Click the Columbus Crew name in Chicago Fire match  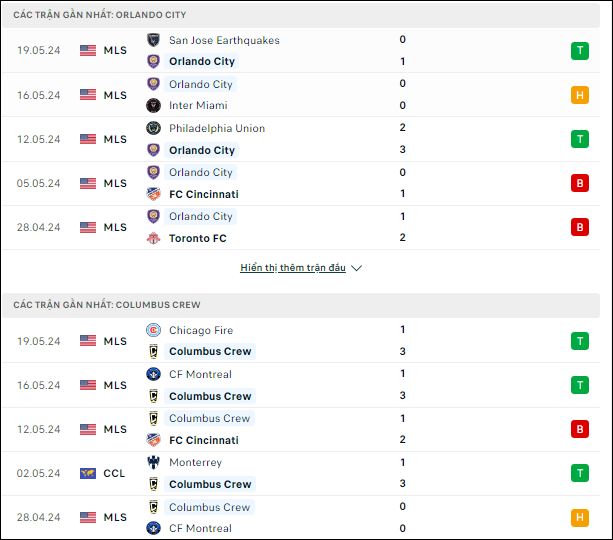click(210, 352)
